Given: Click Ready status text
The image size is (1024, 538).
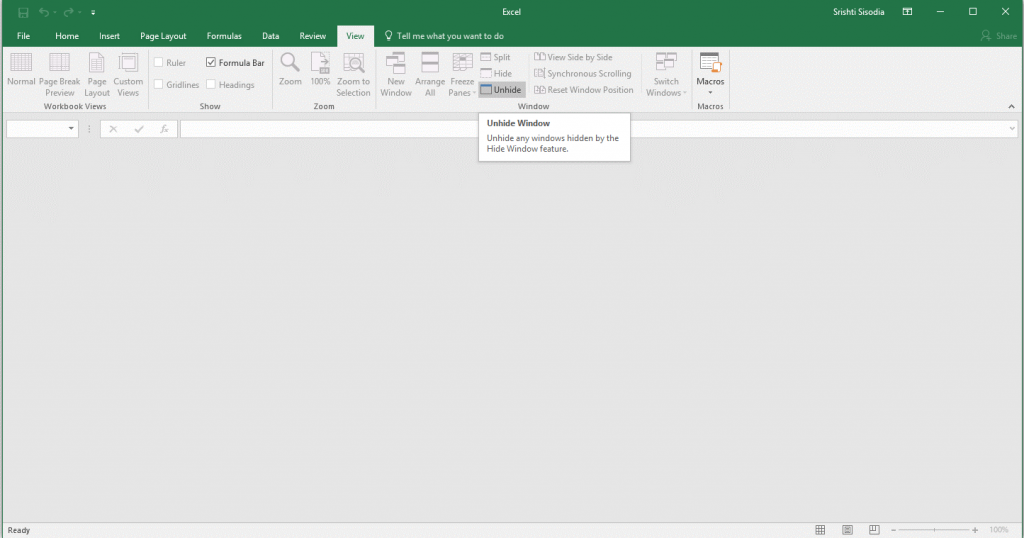Looking at the screenshot, I should click(x=19, y=530).
